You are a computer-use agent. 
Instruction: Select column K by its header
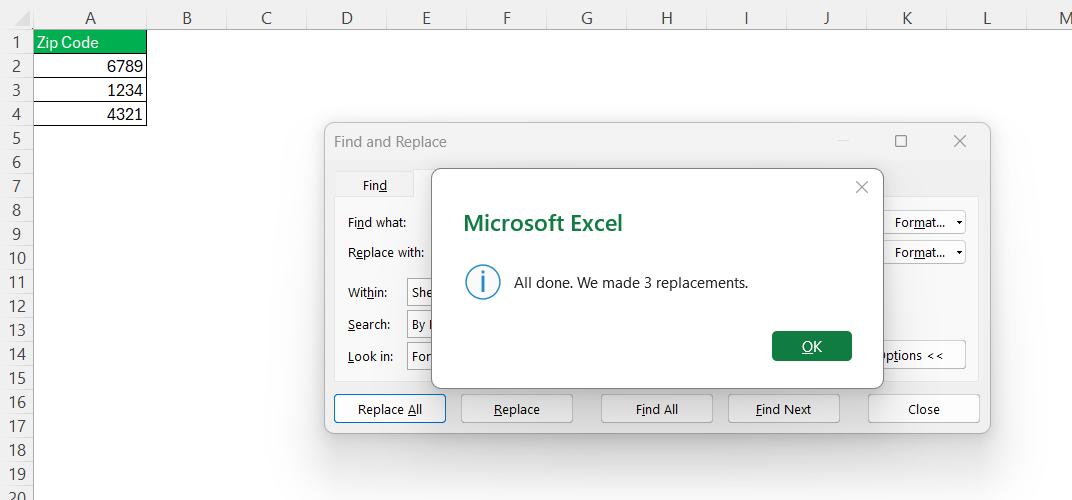(x=907, y=18)
